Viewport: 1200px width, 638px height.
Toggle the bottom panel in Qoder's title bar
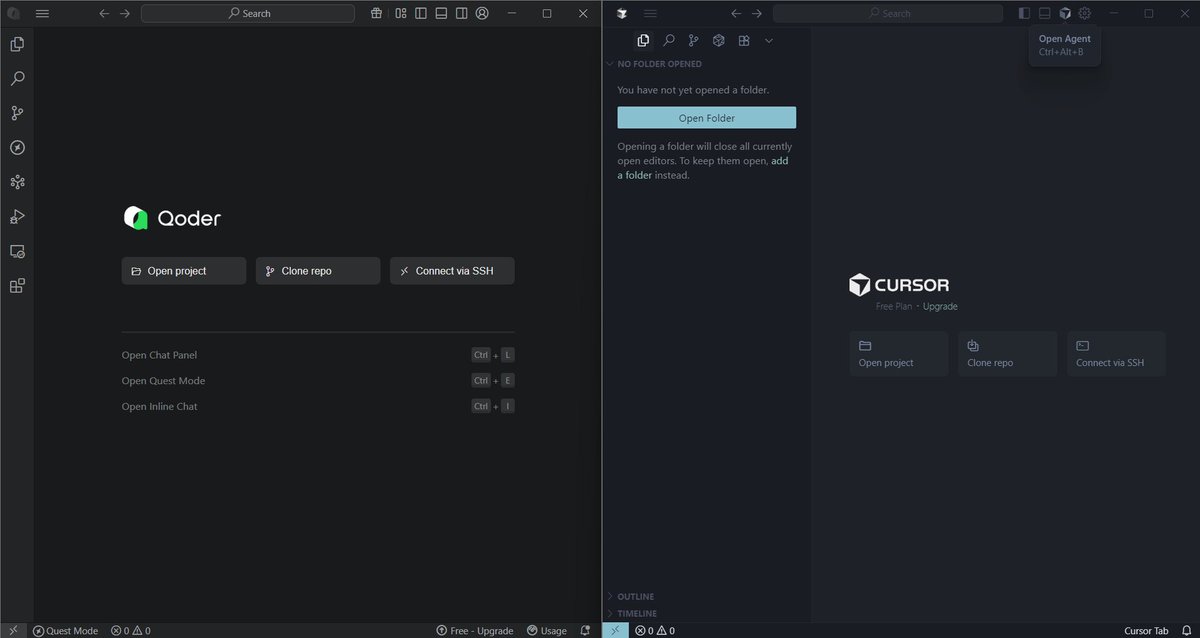441,14
